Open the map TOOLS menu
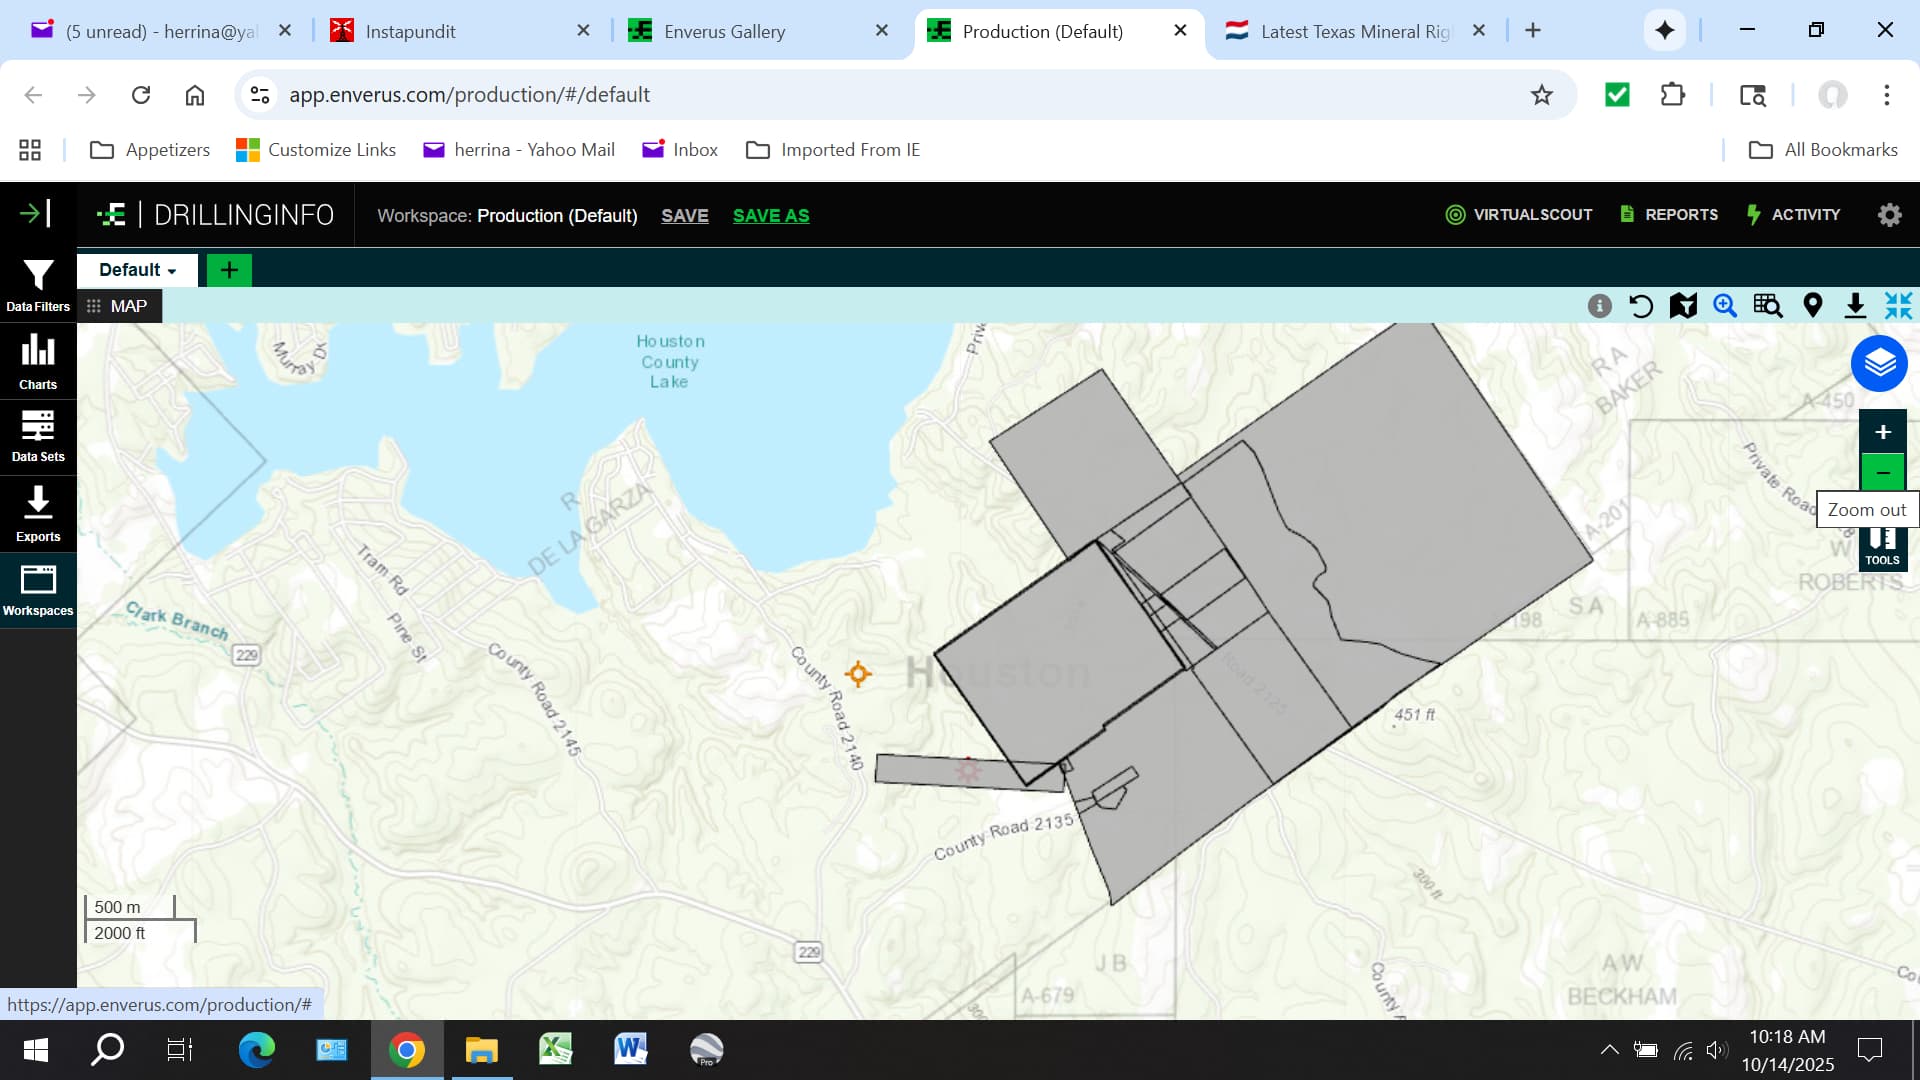Screen dimensions: 1920x1080 point(1882,548)
